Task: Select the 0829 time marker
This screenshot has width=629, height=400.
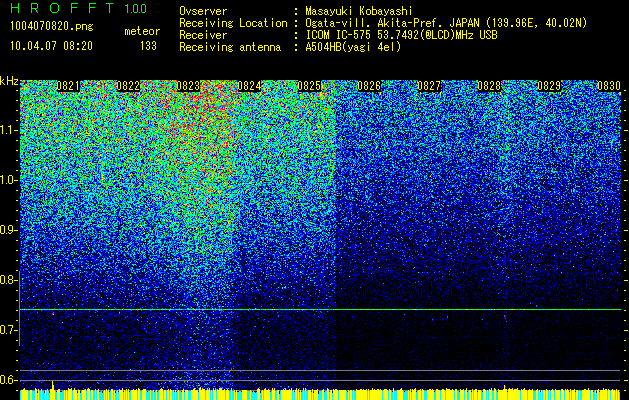Action: point(549,86)
